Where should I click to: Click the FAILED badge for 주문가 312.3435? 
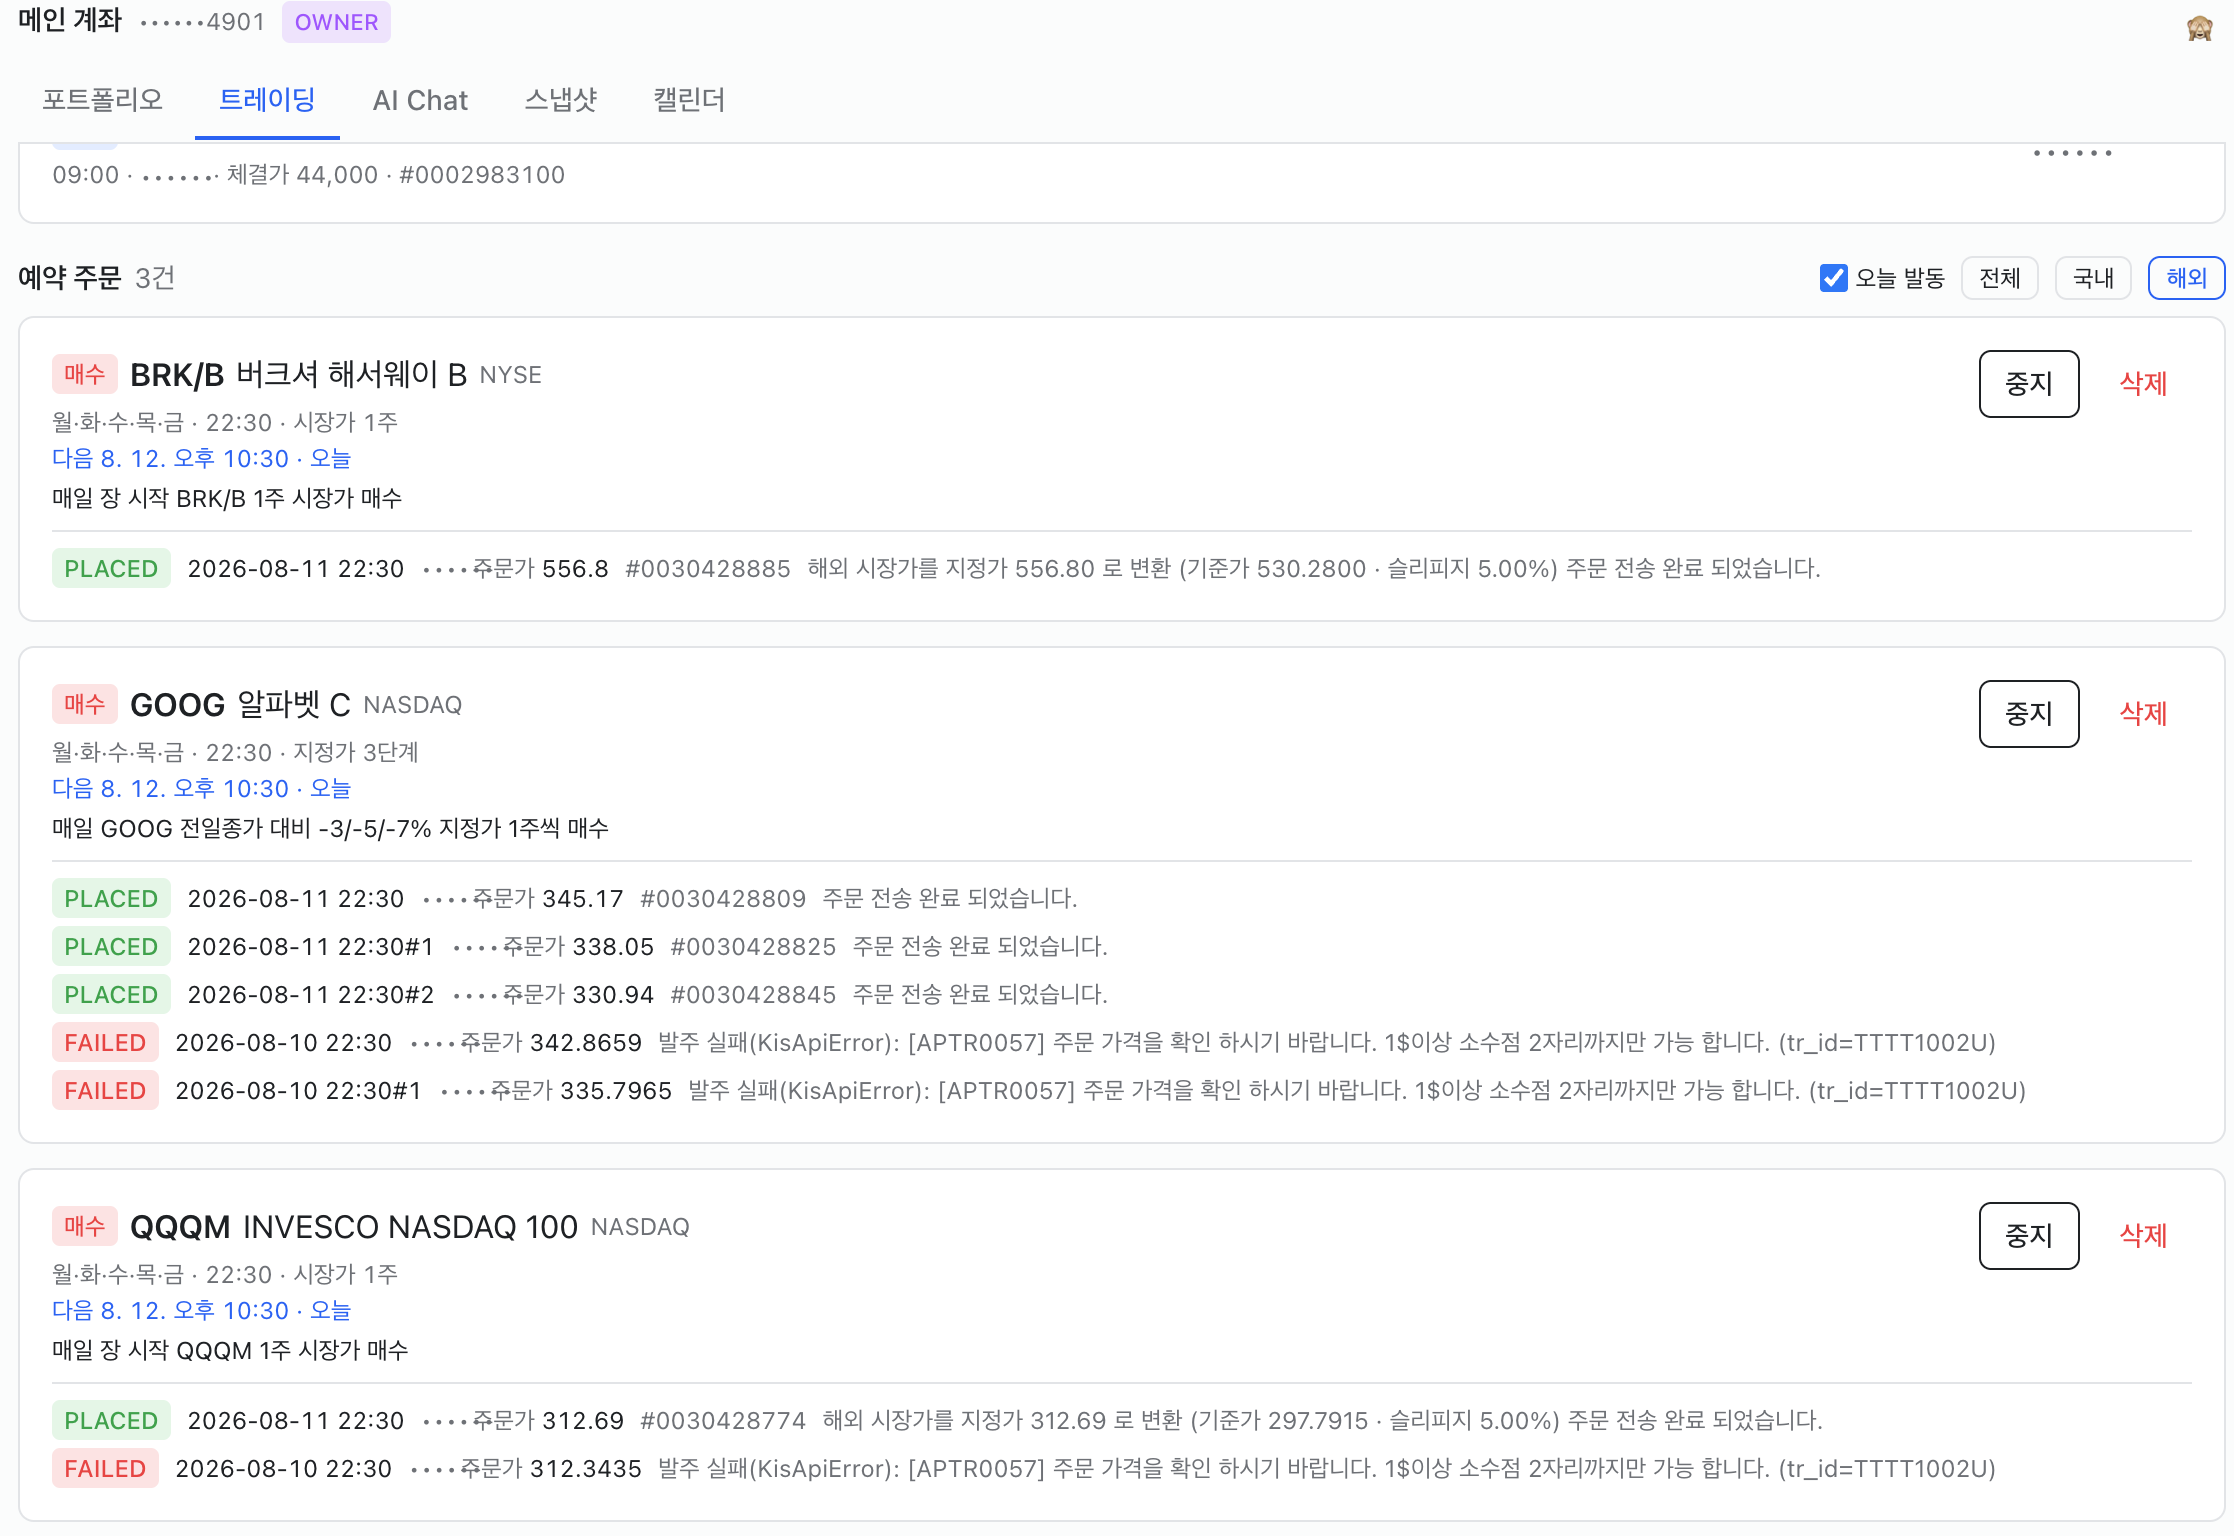point(105,1469)
